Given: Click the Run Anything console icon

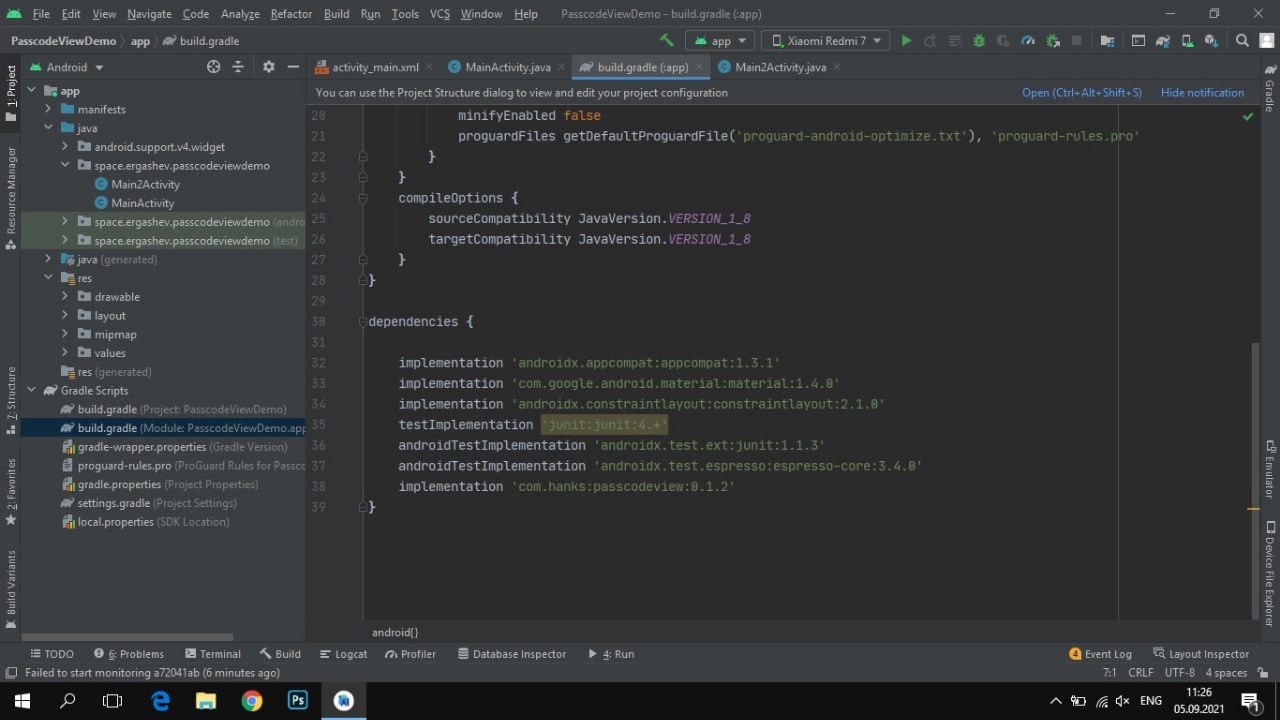Looking at the screenshot, I should pos(1138,41).
